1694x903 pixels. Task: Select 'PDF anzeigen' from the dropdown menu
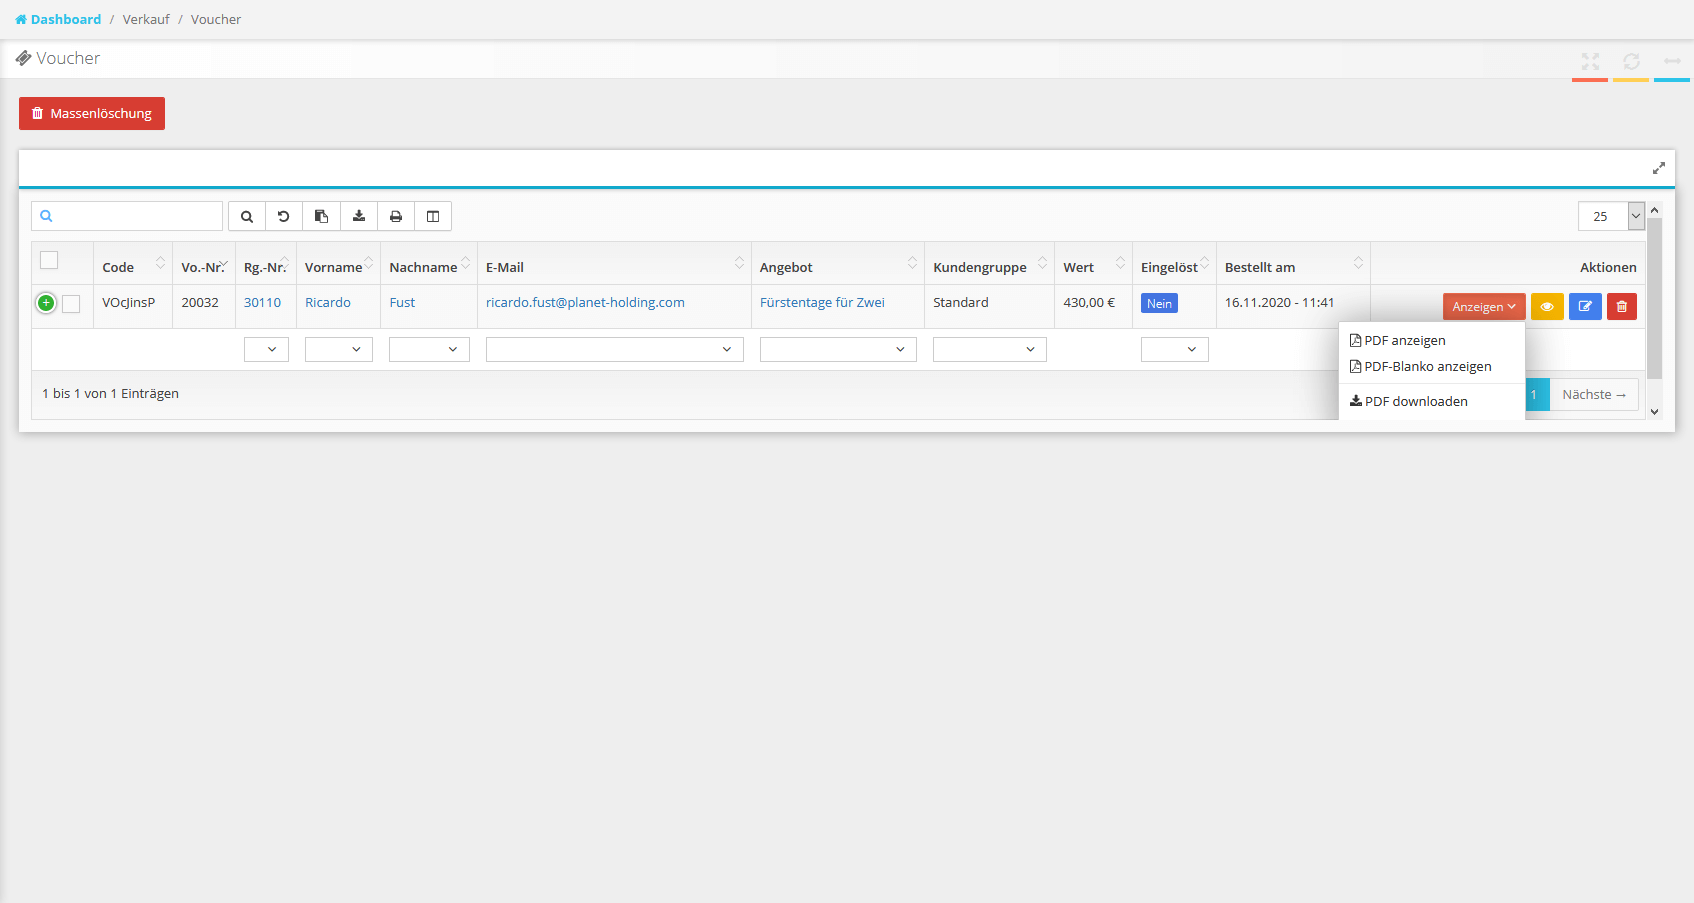click(1404, 341)
